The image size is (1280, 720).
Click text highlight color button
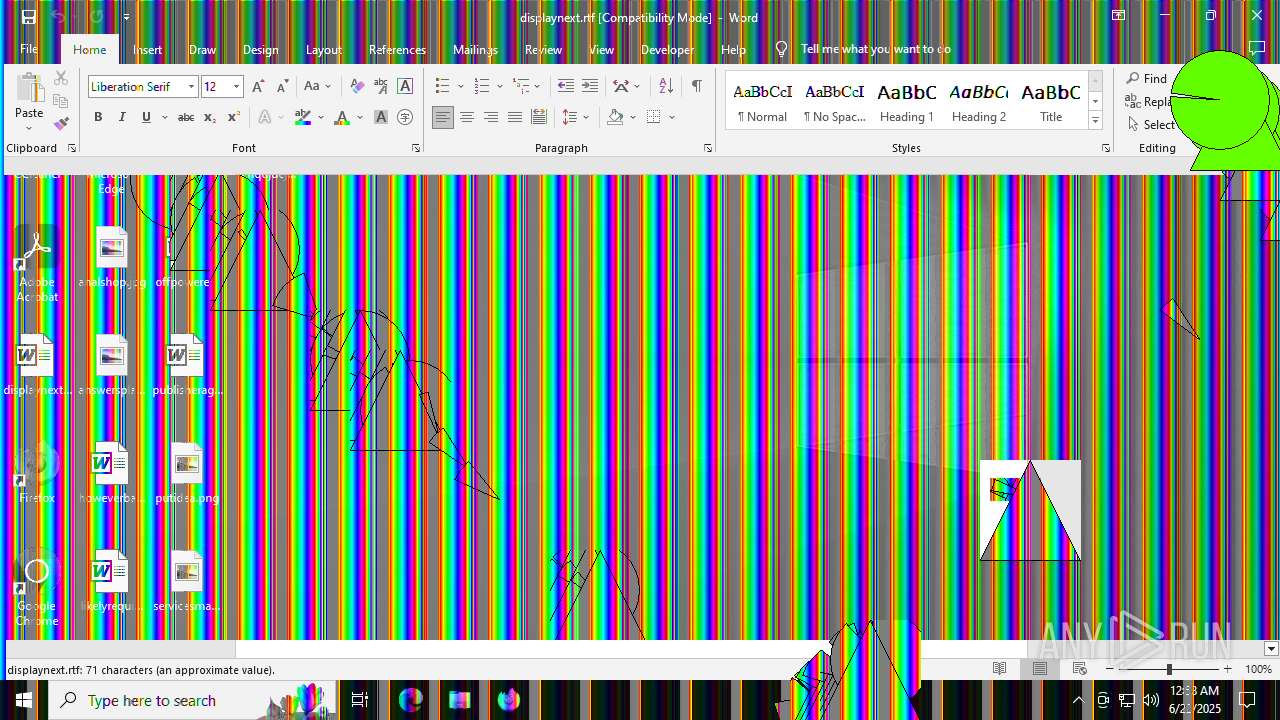(303, 118)
